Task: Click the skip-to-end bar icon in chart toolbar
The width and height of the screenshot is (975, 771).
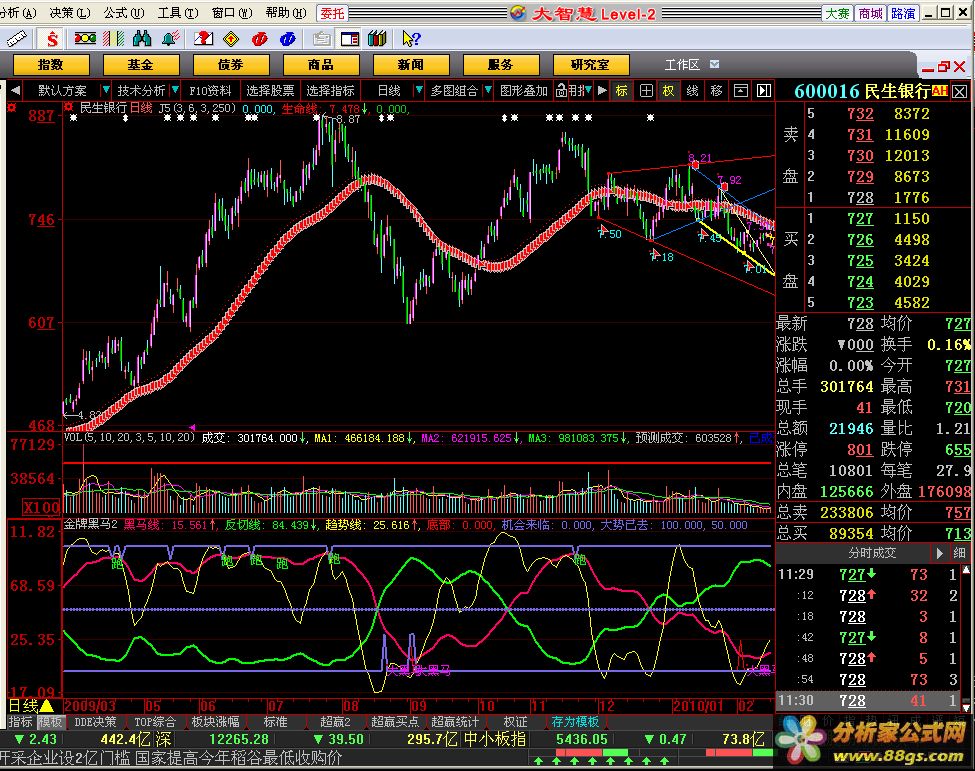Action: click(764, 91)
